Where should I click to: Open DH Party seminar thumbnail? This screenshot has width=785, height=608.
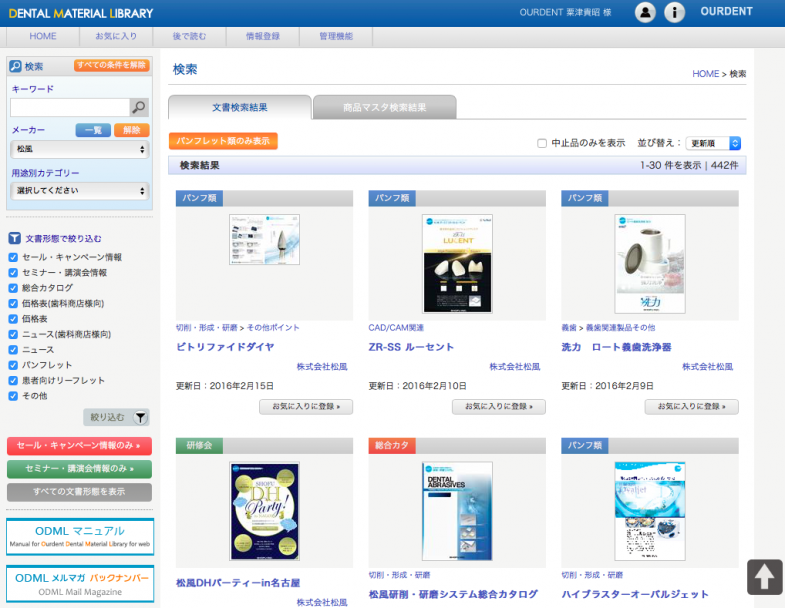point(264,511)
